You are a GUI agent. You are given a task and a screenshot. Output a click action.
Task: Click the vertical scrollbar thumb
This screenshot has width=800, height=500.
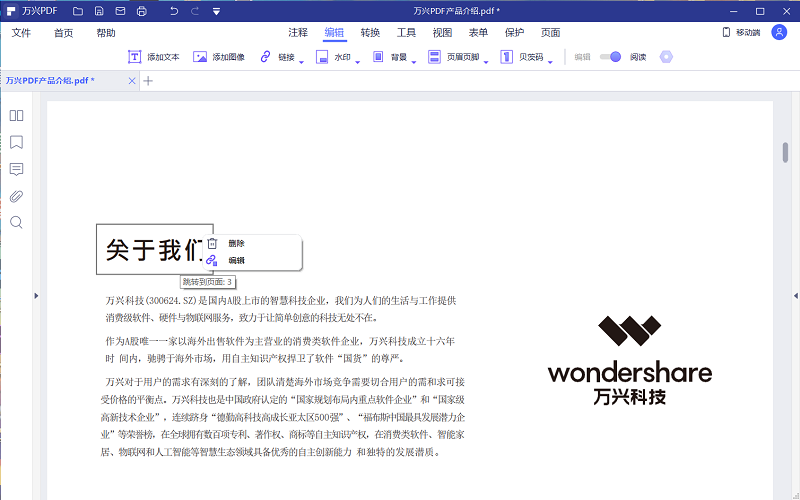[x=785, y=152]
